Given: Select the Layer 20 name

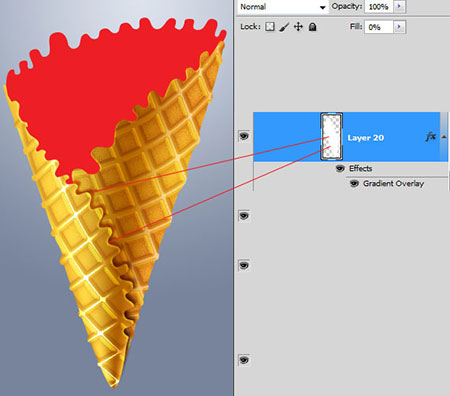Looking at the screenshot, I should (x=366, y=138).
